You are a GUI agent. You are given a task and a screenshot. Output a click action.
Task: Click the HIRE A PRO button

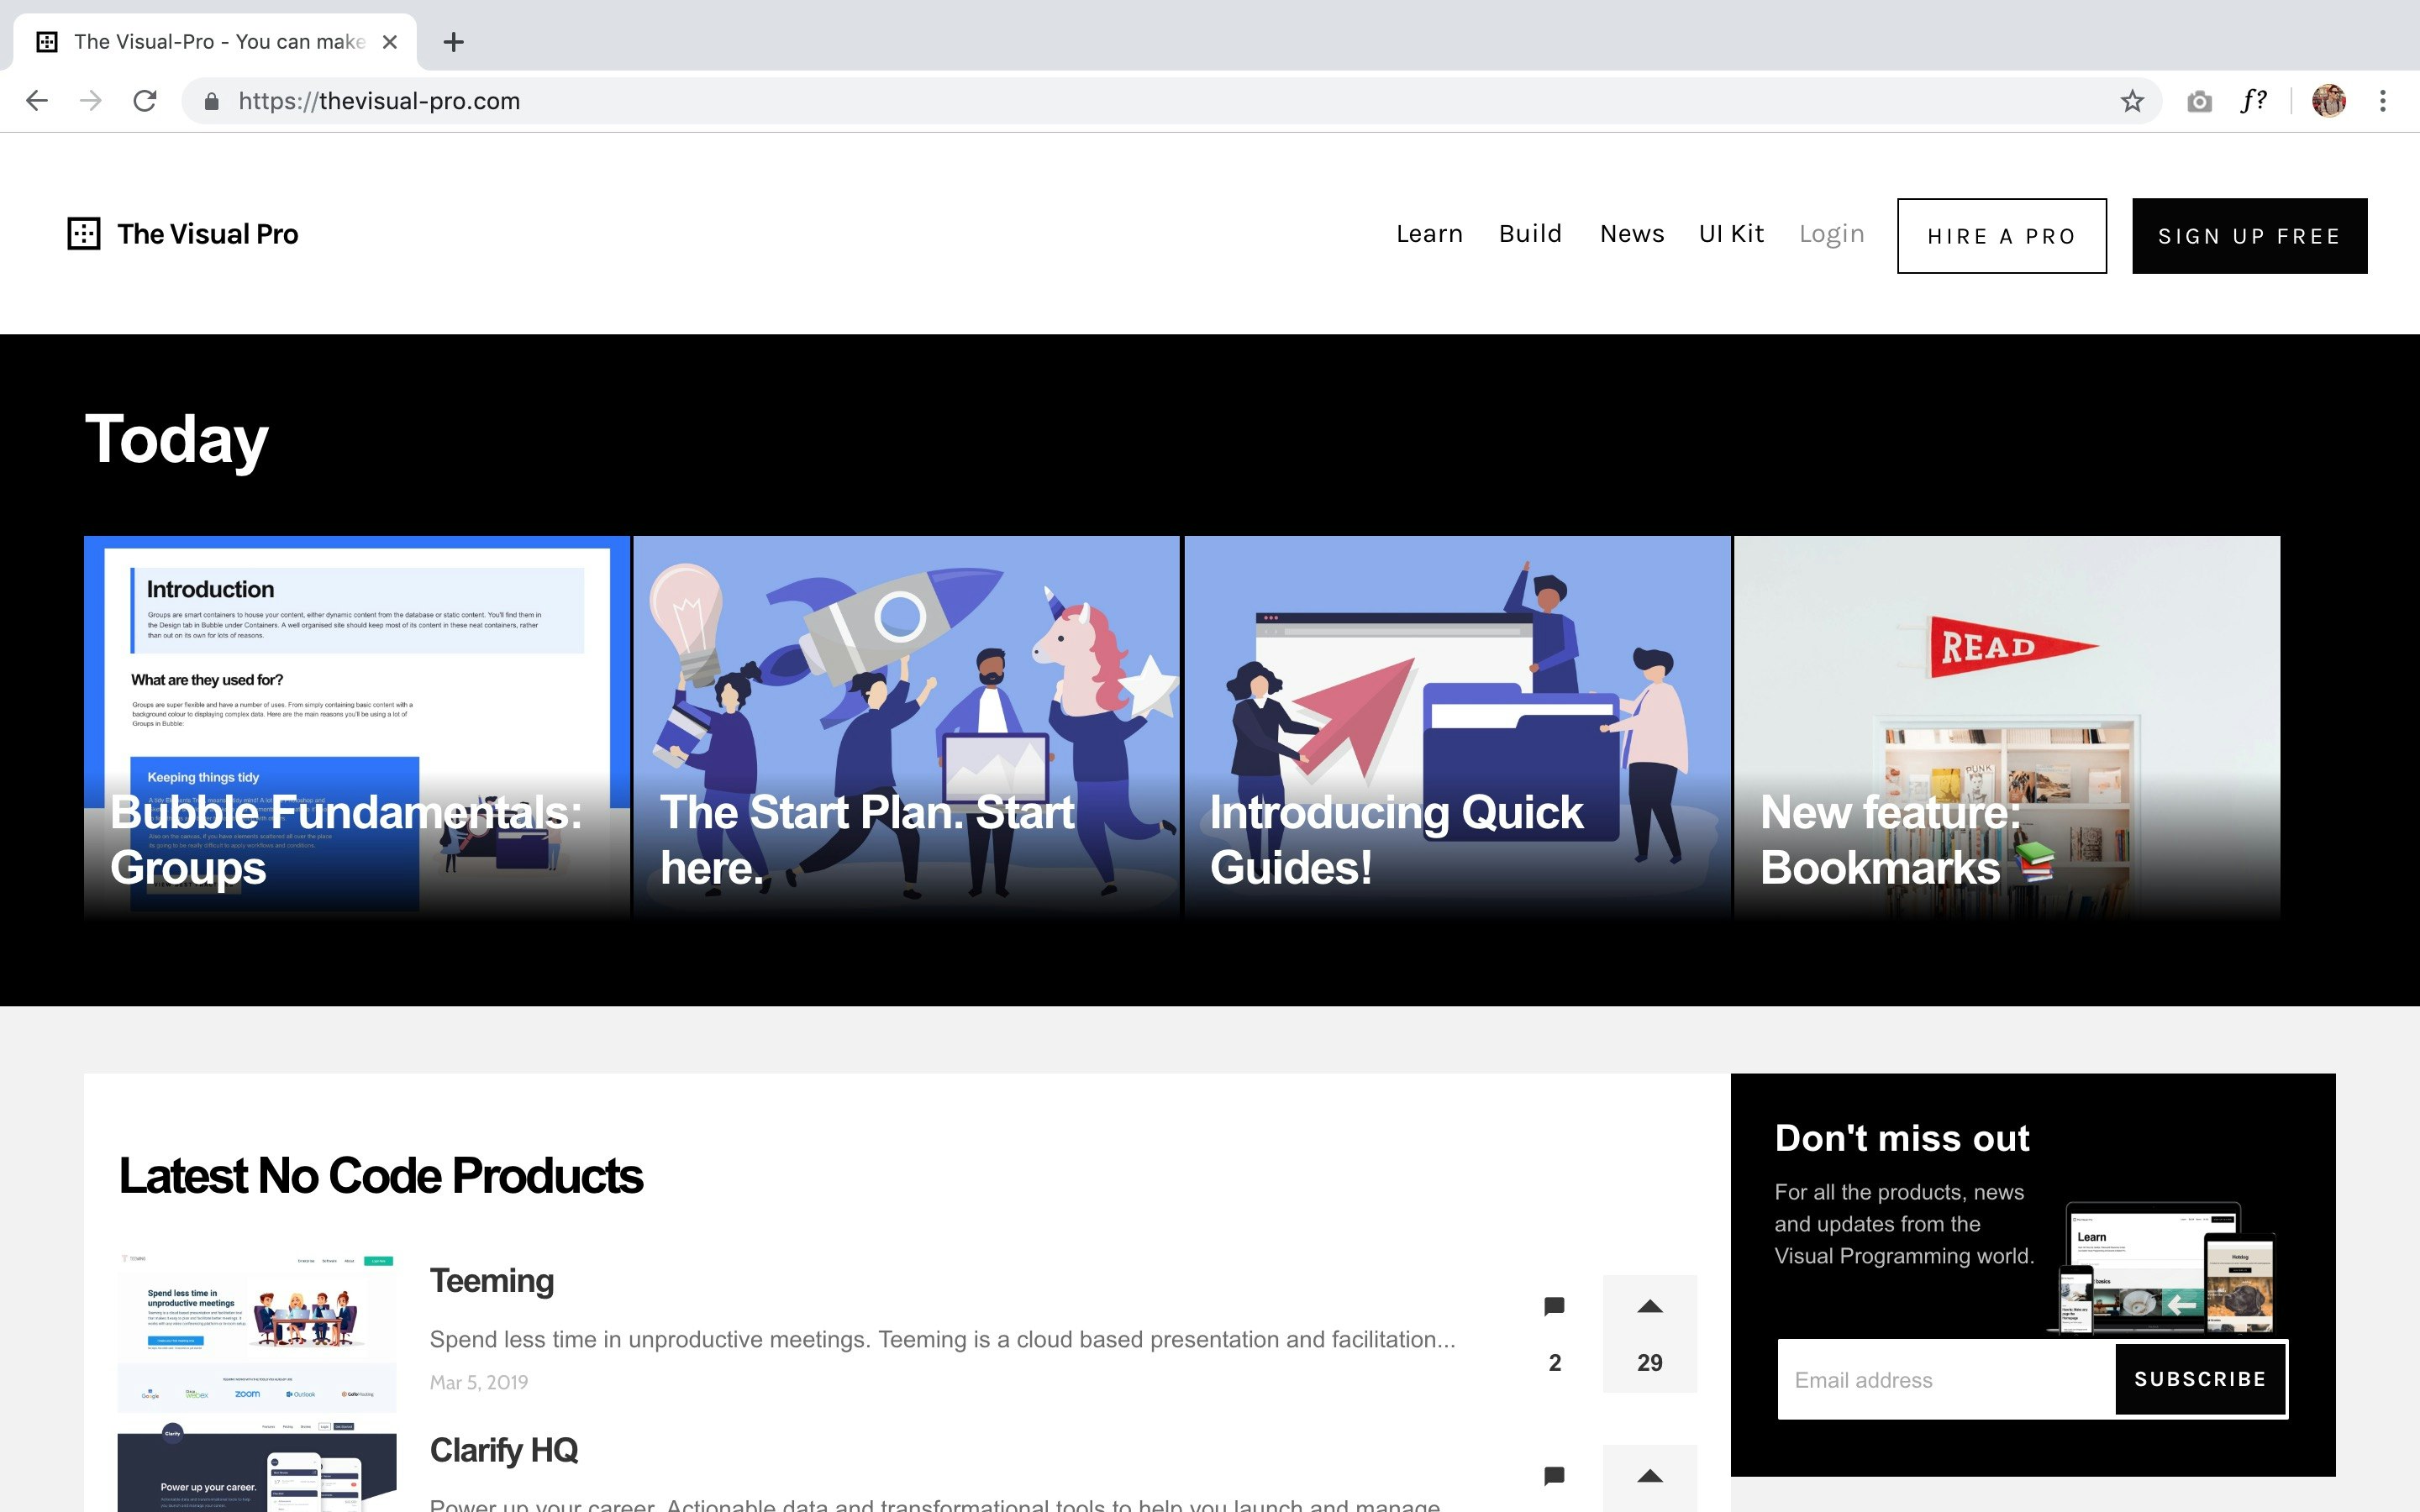point(2000,236)
